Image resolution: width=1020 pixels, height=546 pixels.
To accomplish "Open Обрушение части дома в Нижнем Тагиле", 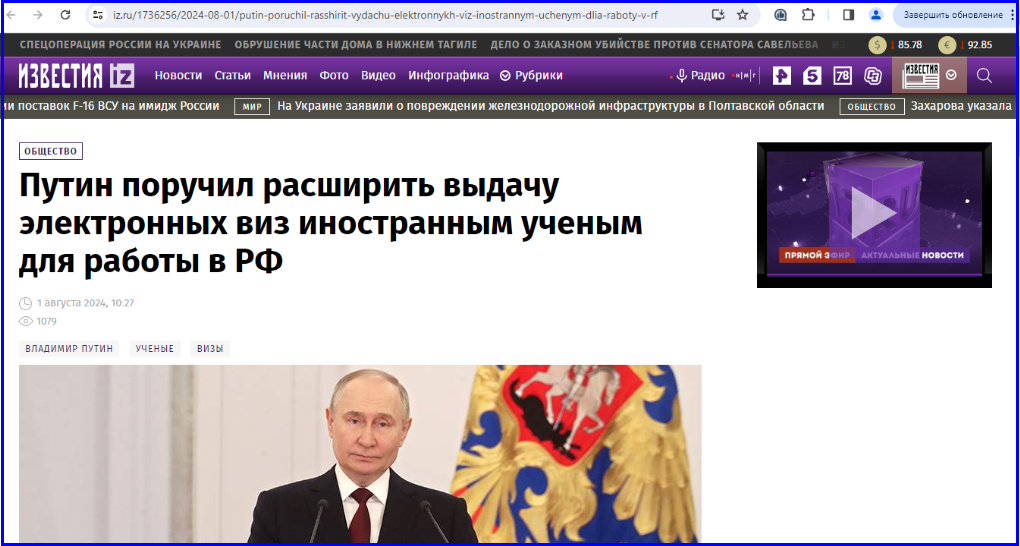I will click(x=356, y=45).
